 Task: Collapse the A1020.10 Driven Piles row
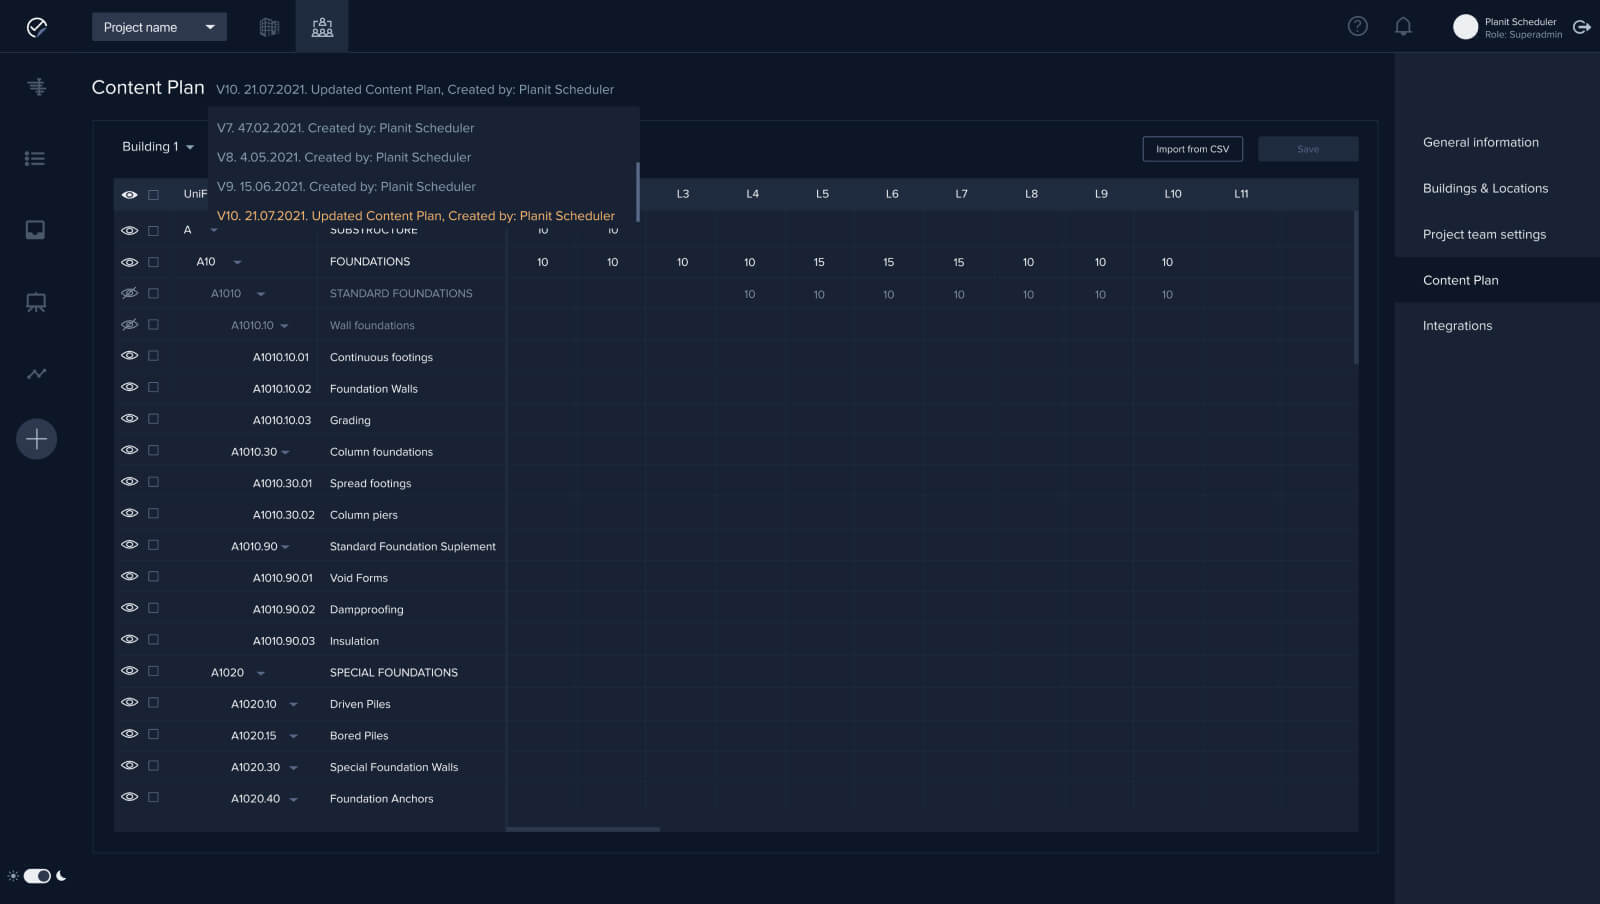click(293, 705)
